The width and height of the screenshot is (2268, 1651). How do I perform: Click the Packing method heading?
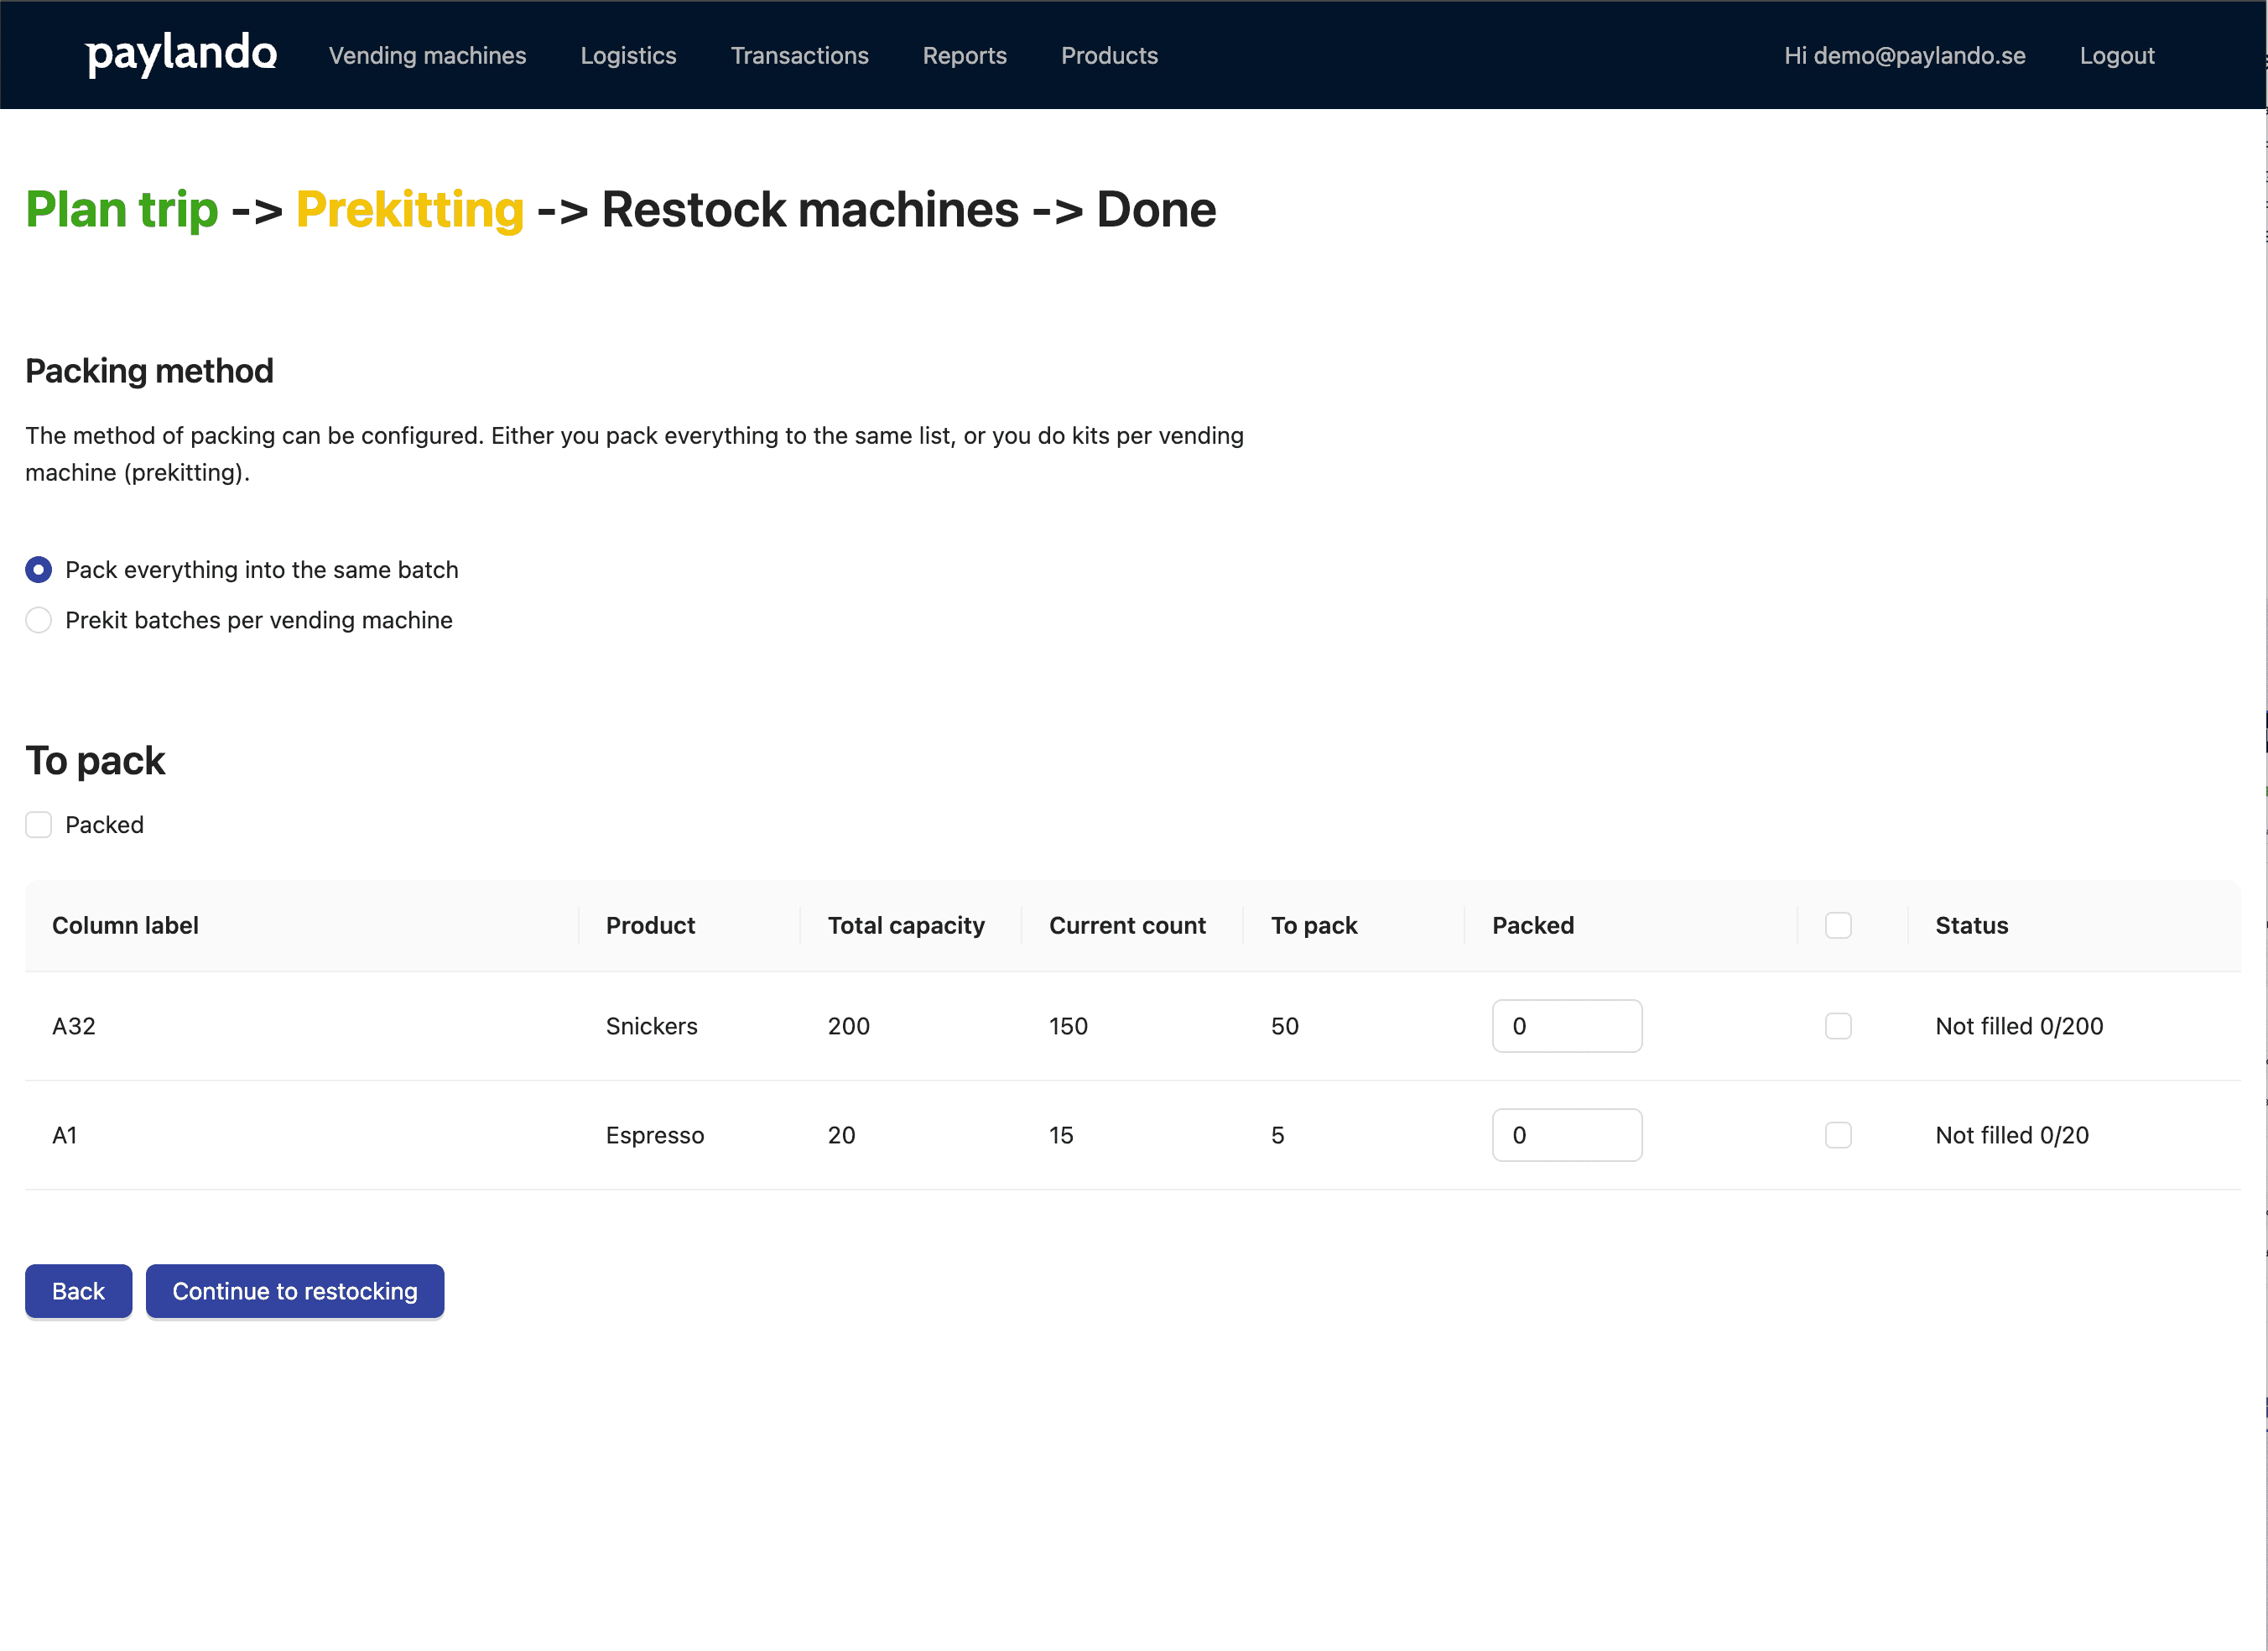[149, 371]
